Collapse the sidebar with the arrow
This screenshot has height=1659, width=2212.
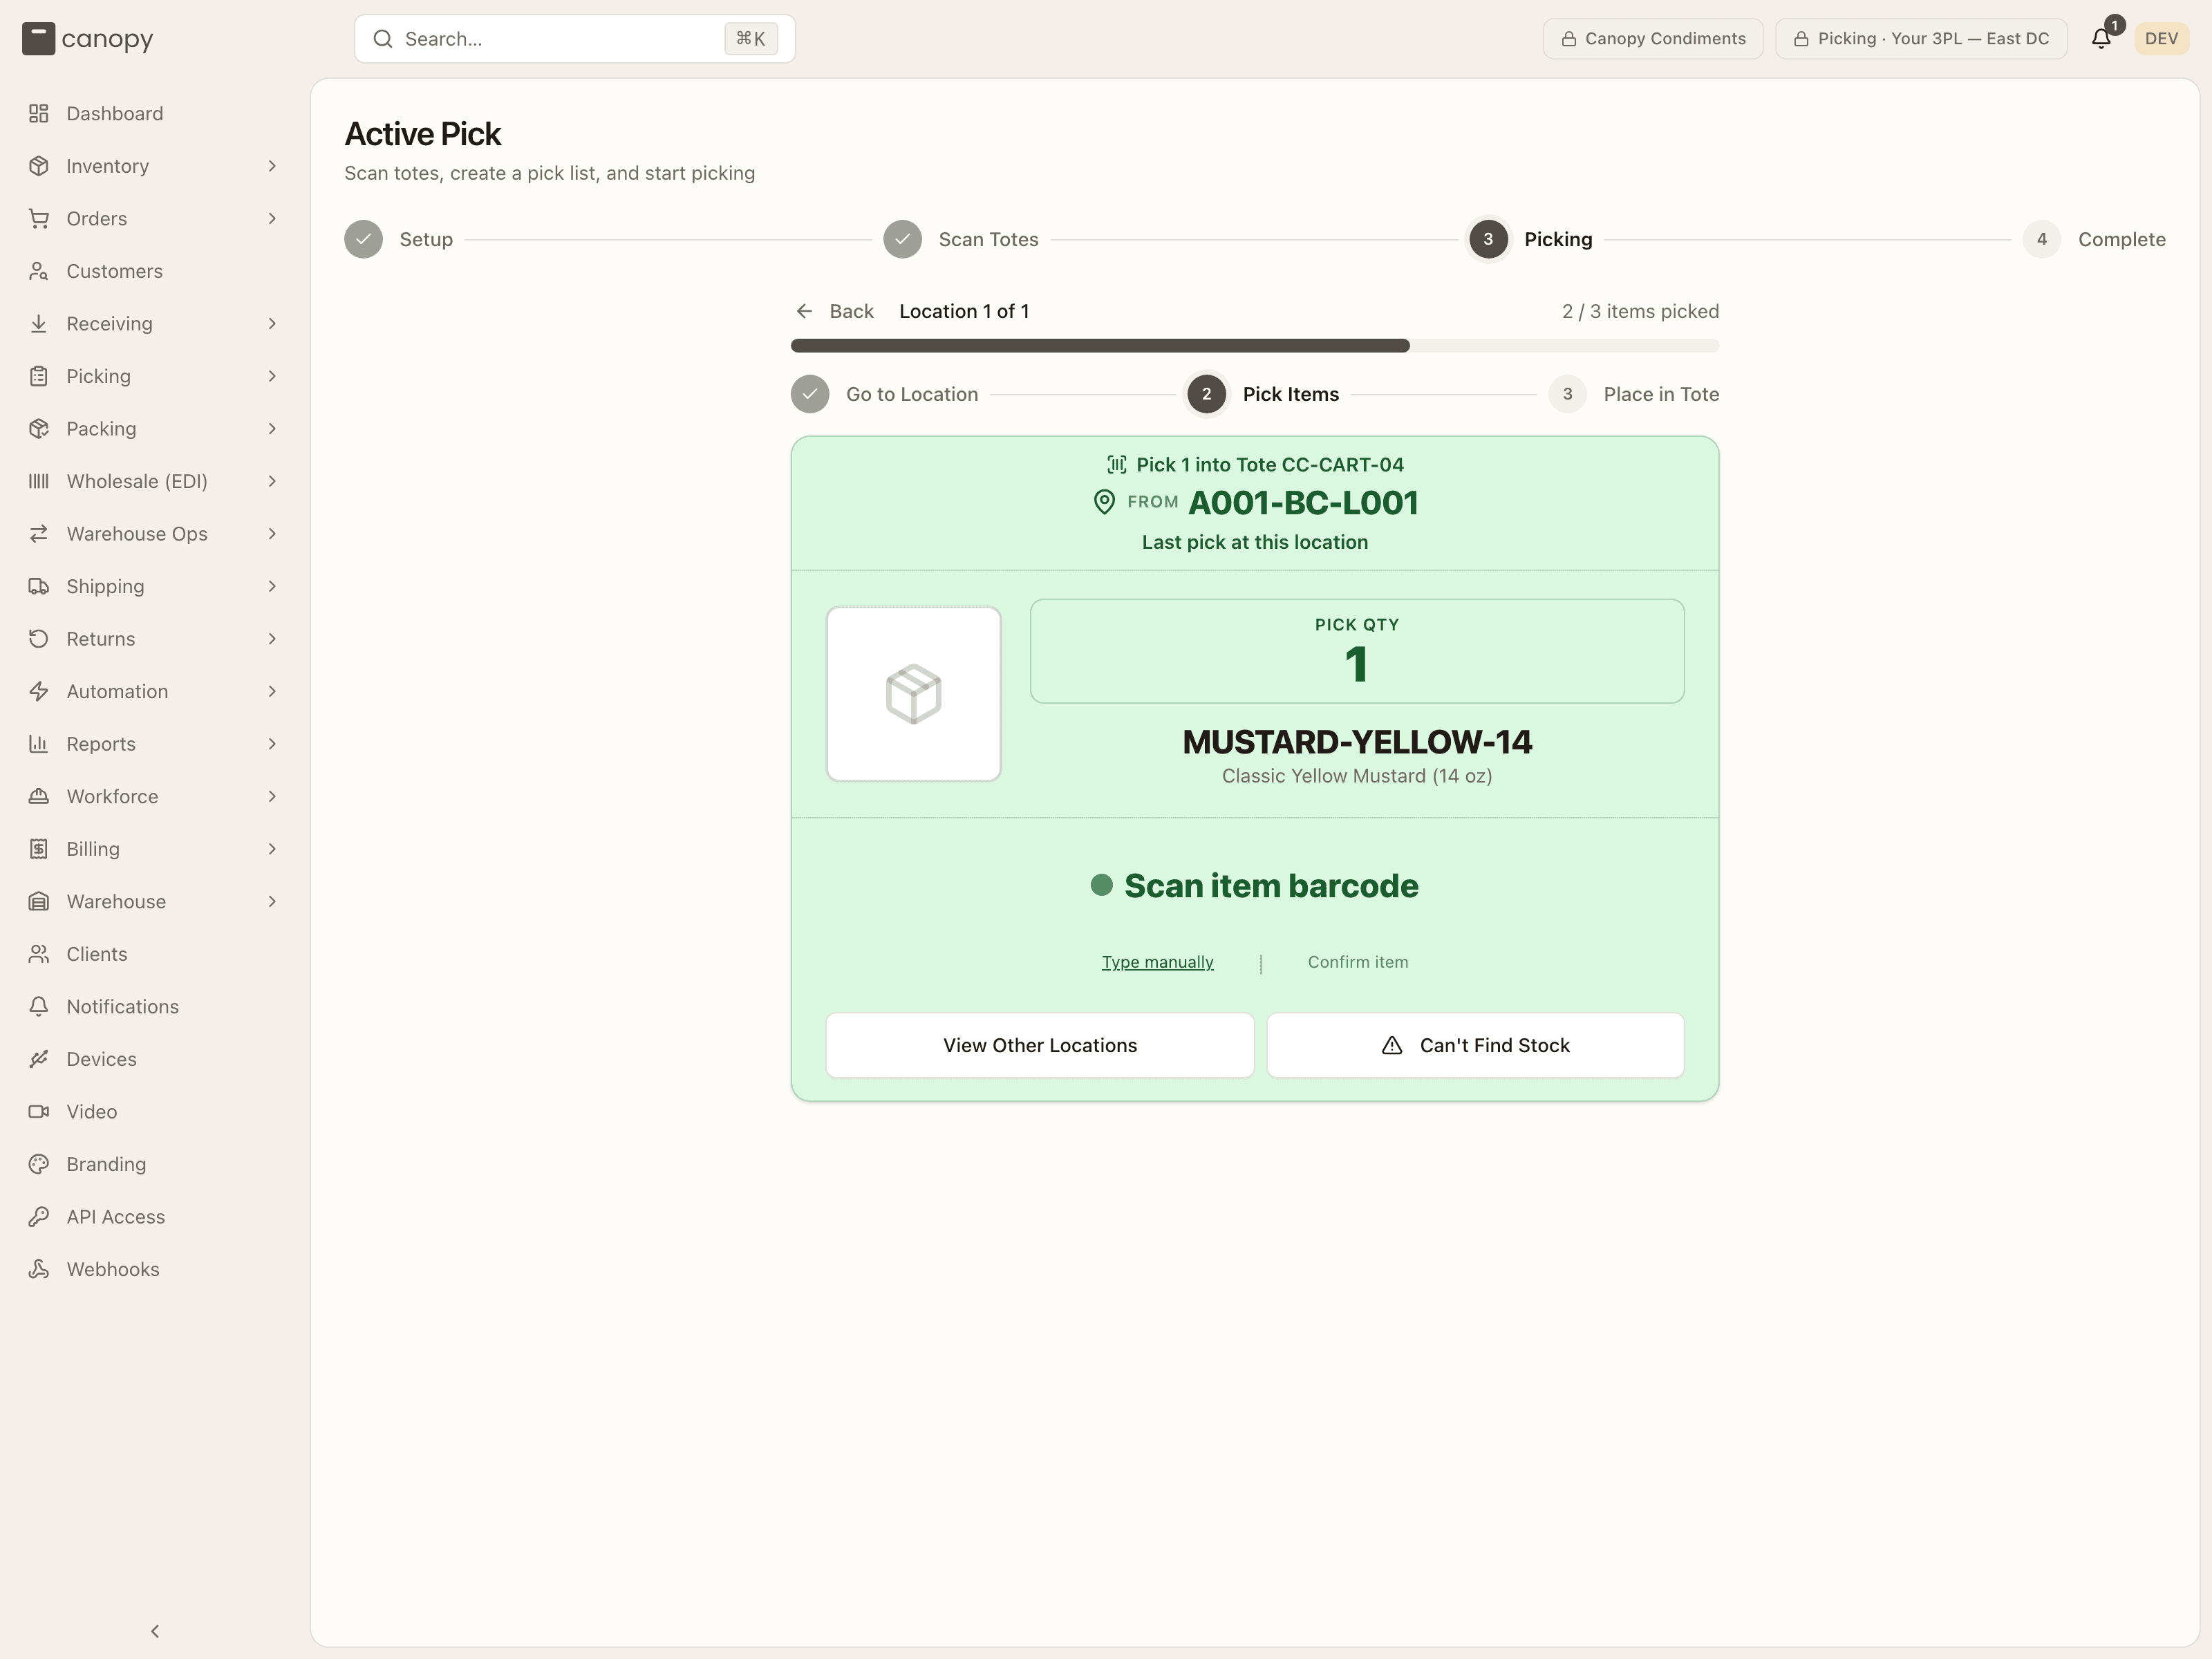coord(155,1631)
